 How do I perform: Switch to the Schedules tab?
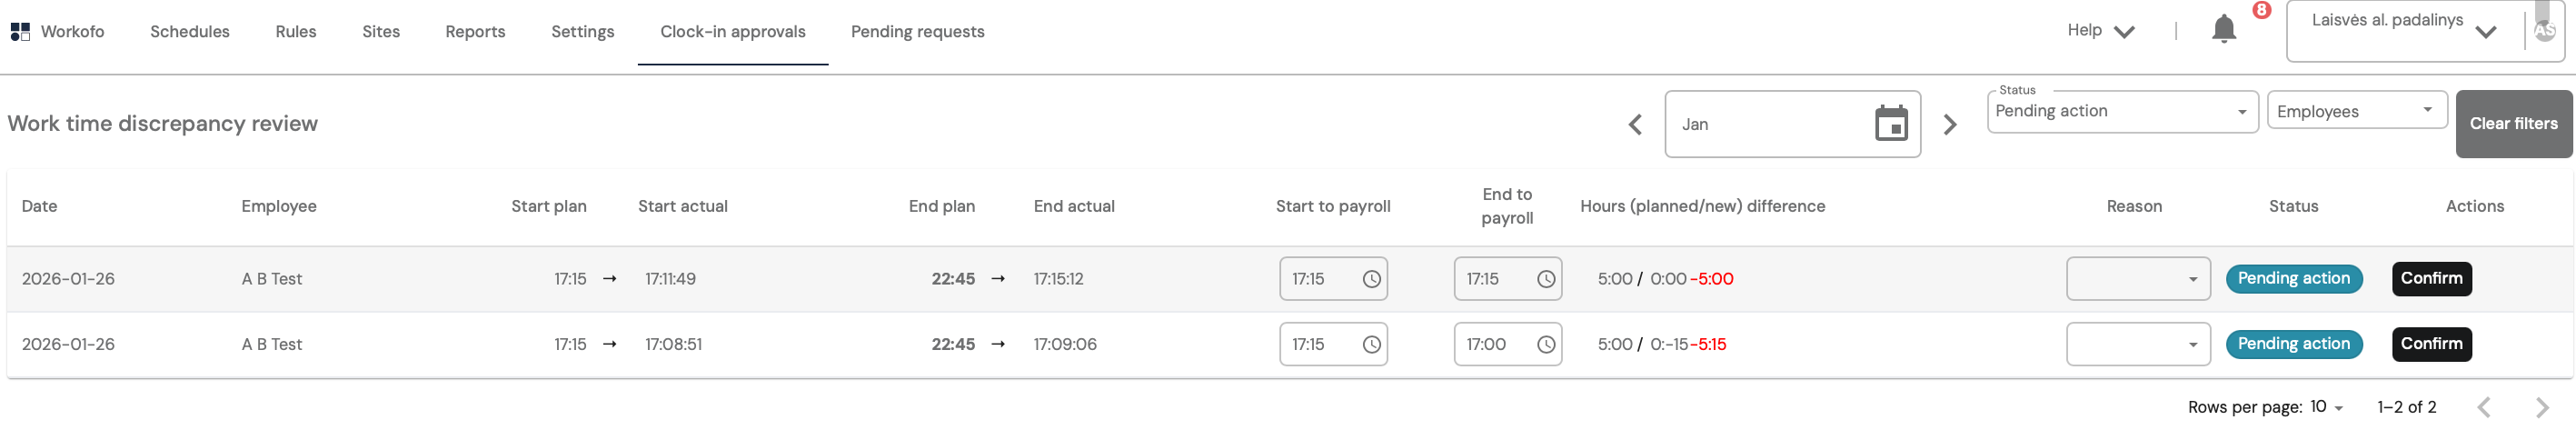pyautogui.click(x=190, y=32)
